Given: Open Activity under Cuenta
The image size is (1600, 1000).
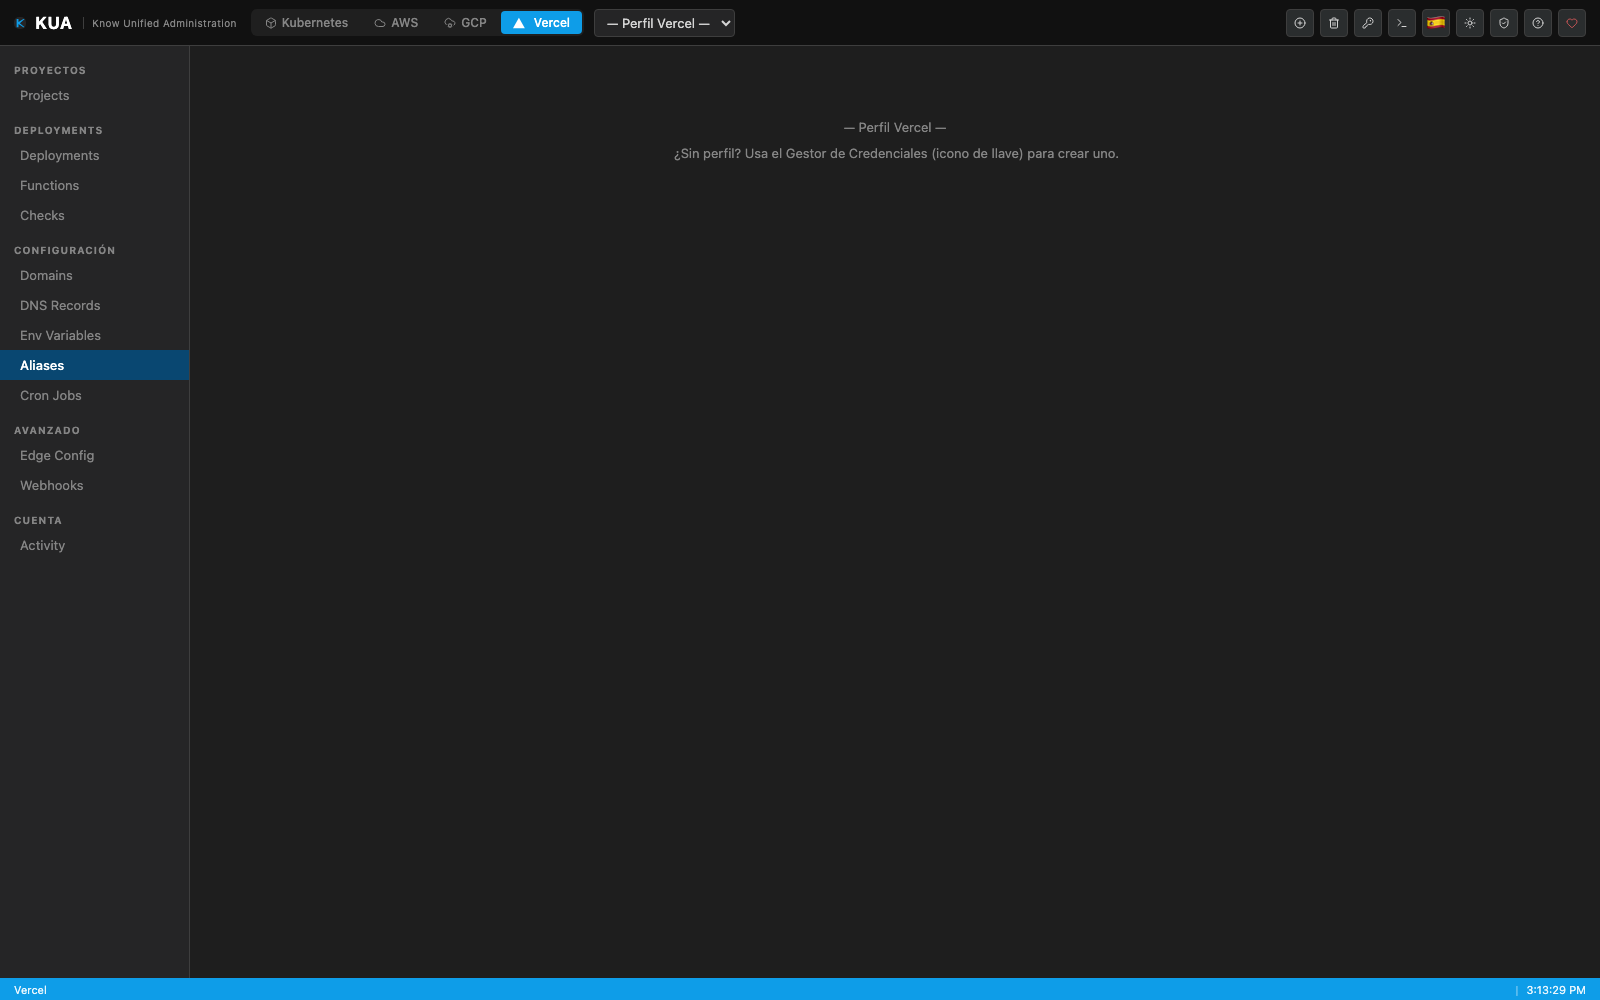Looking at the screenshot, I should point(94,545).
